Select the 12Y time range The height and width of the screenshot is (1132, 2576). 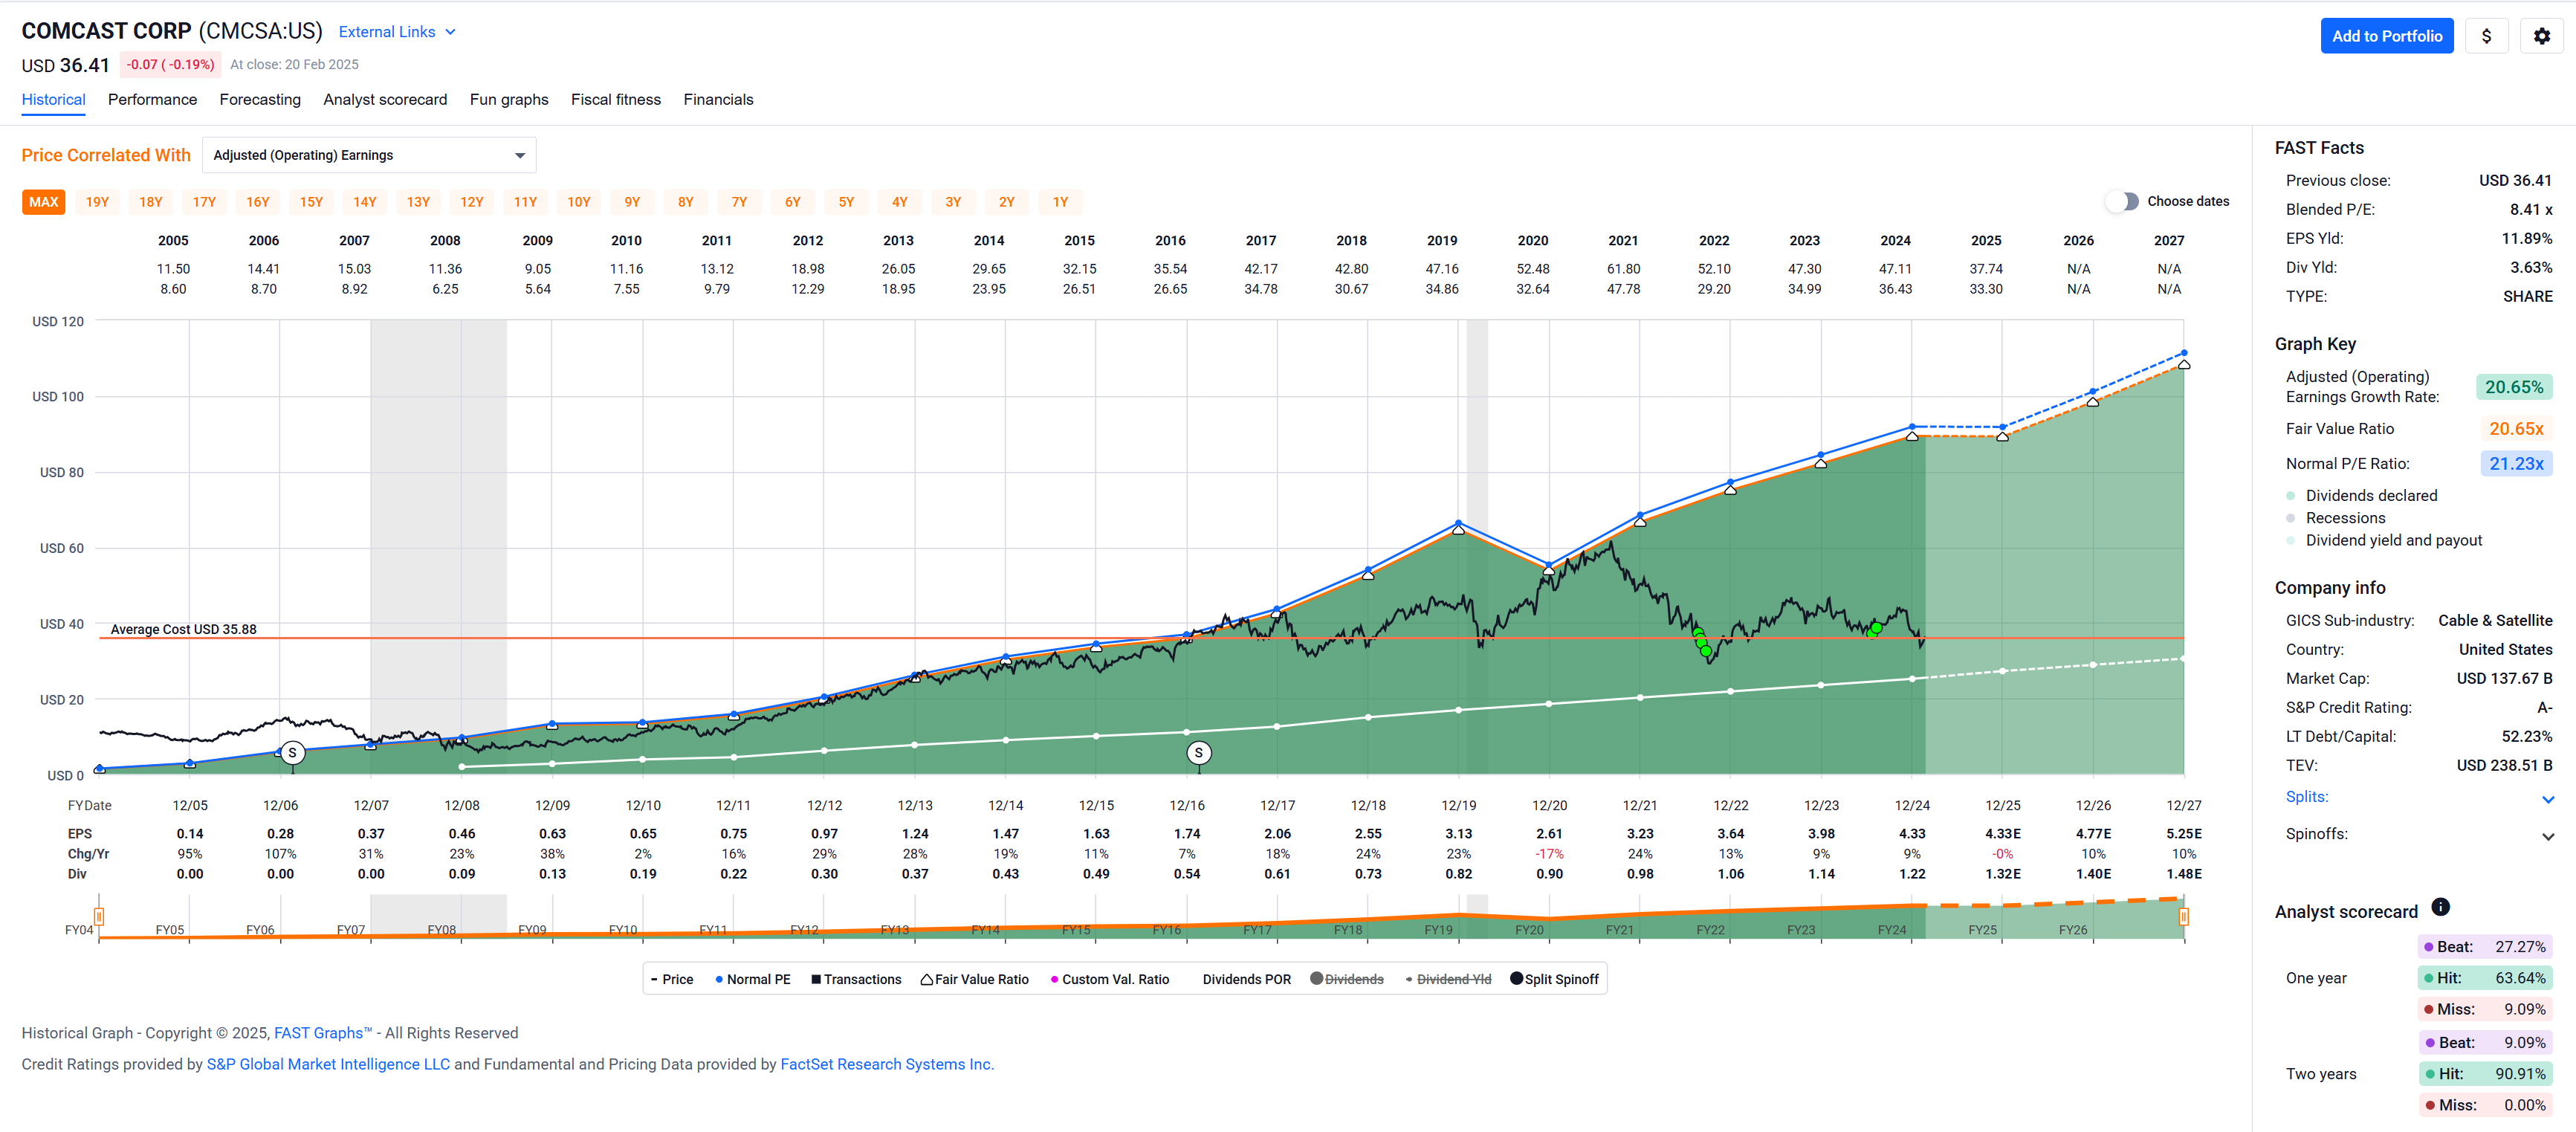(x=472, y=202)
